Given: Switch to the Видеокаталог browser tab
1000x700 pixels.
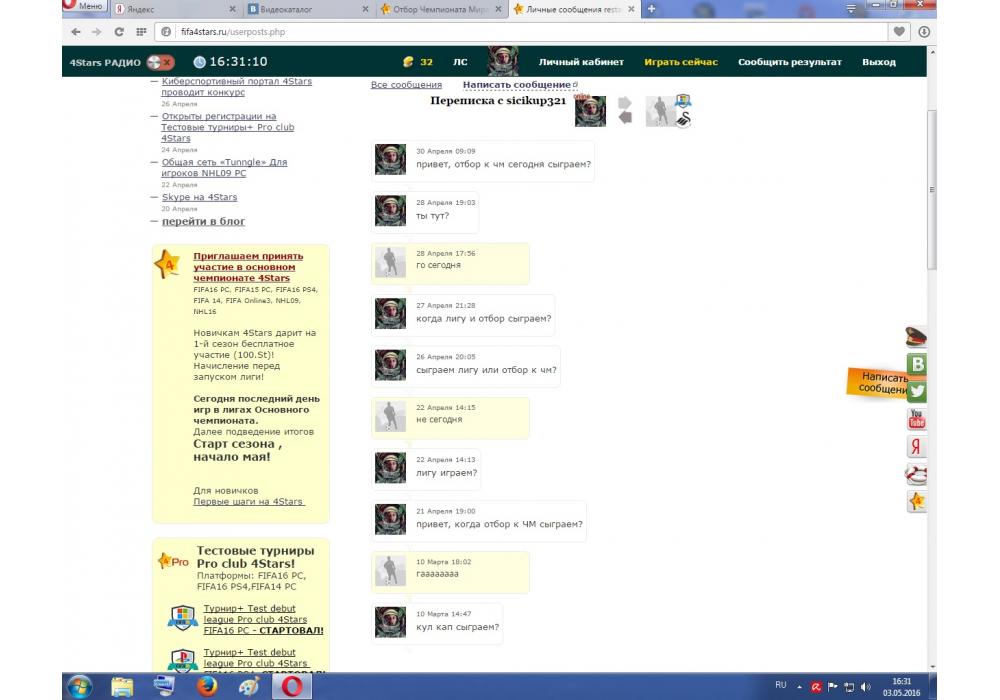Looking at the screenshot, I should point(307,9).
